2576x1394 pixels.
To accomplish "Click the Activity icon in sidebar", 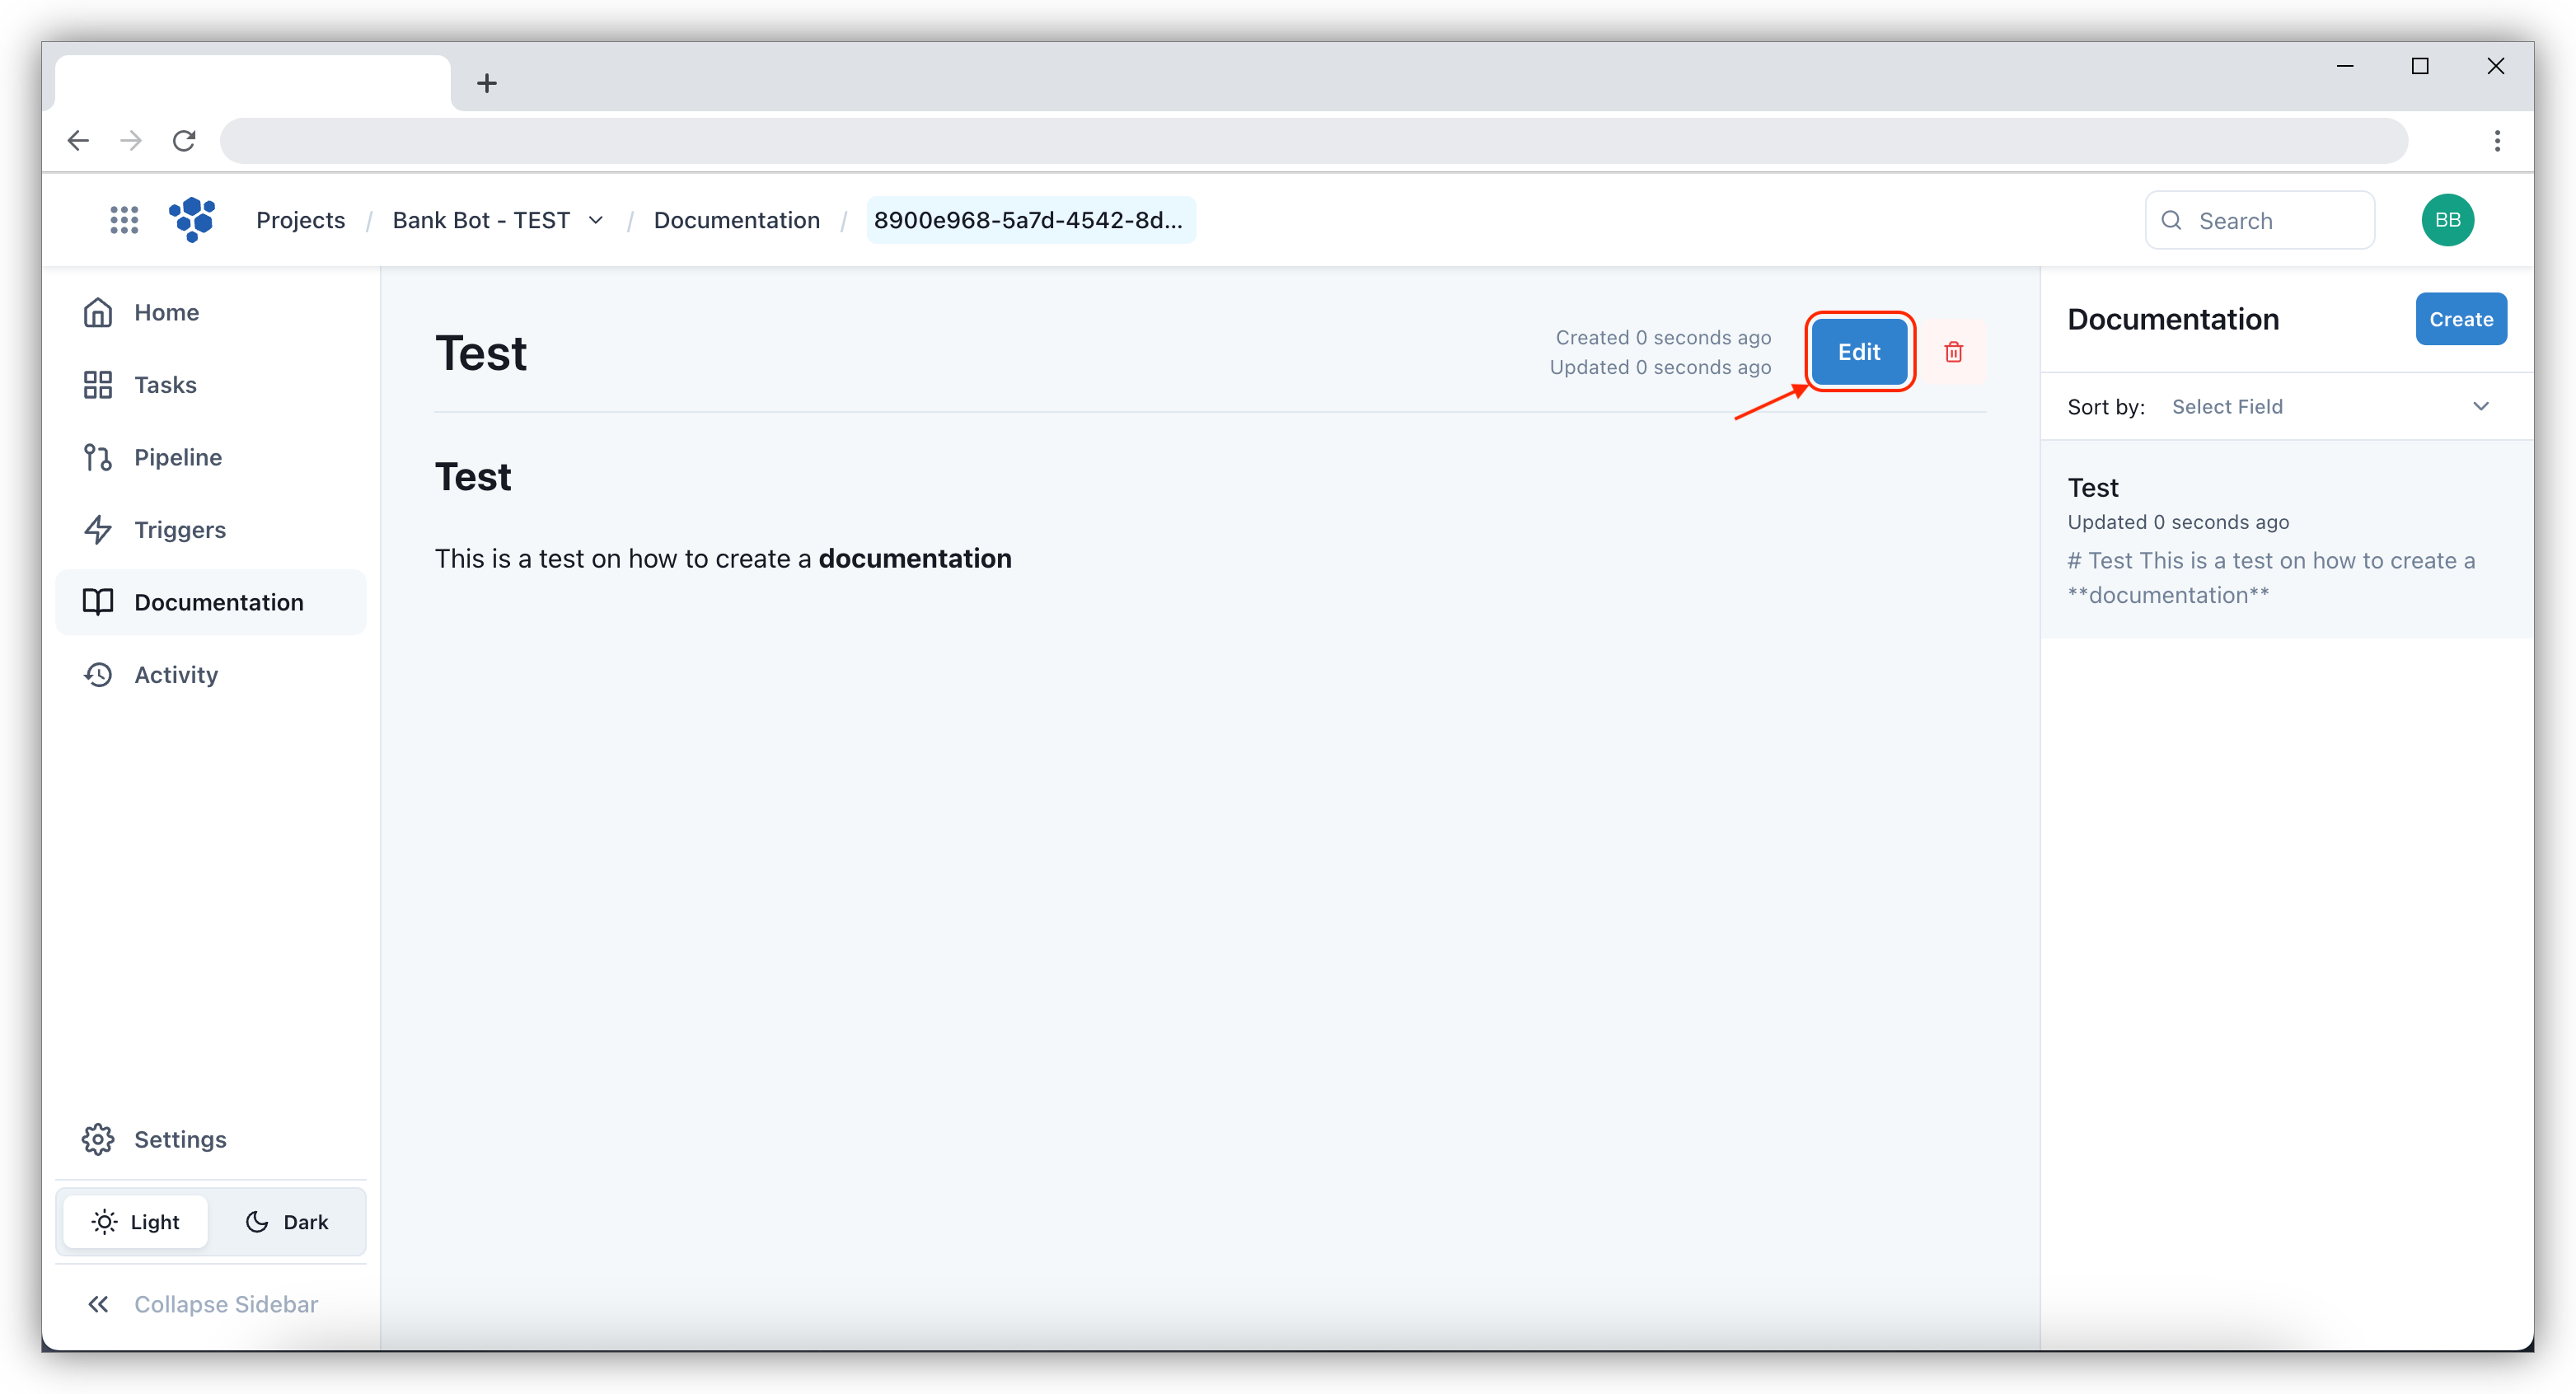I will [x=98, y=673].
